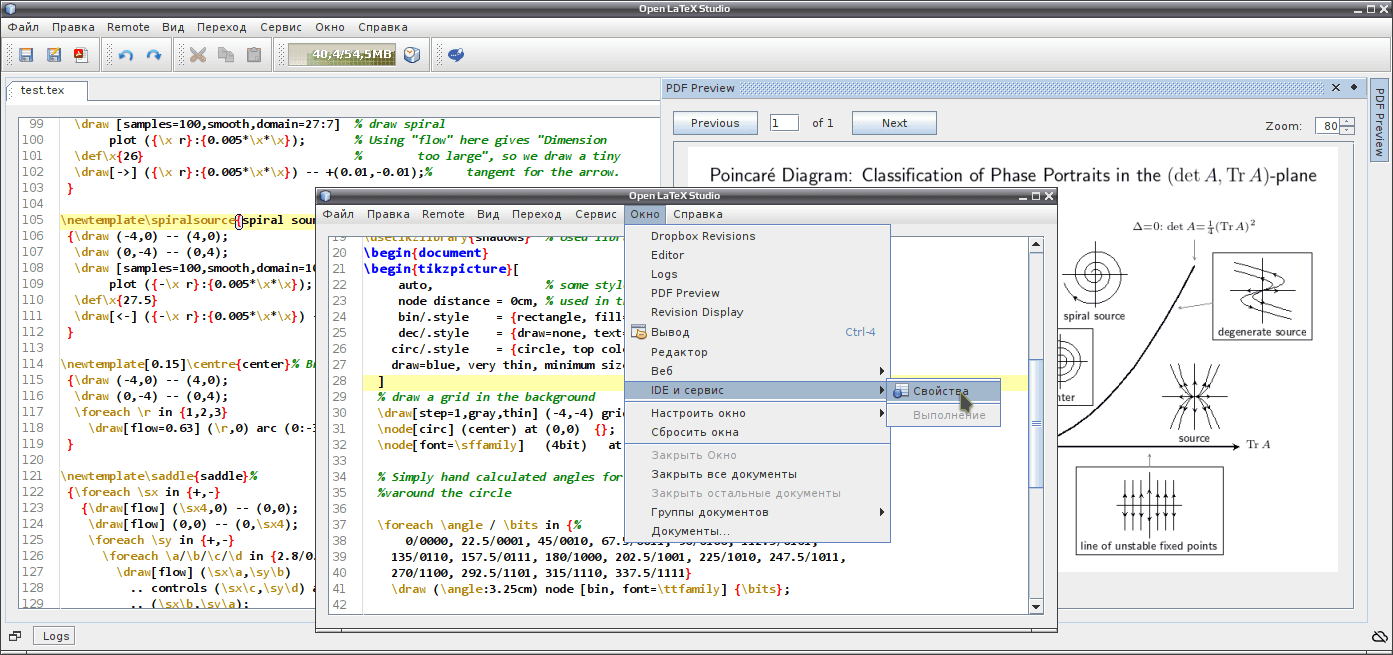Click the Zoom value stepper in PDF Preview

coord(1334,126)
